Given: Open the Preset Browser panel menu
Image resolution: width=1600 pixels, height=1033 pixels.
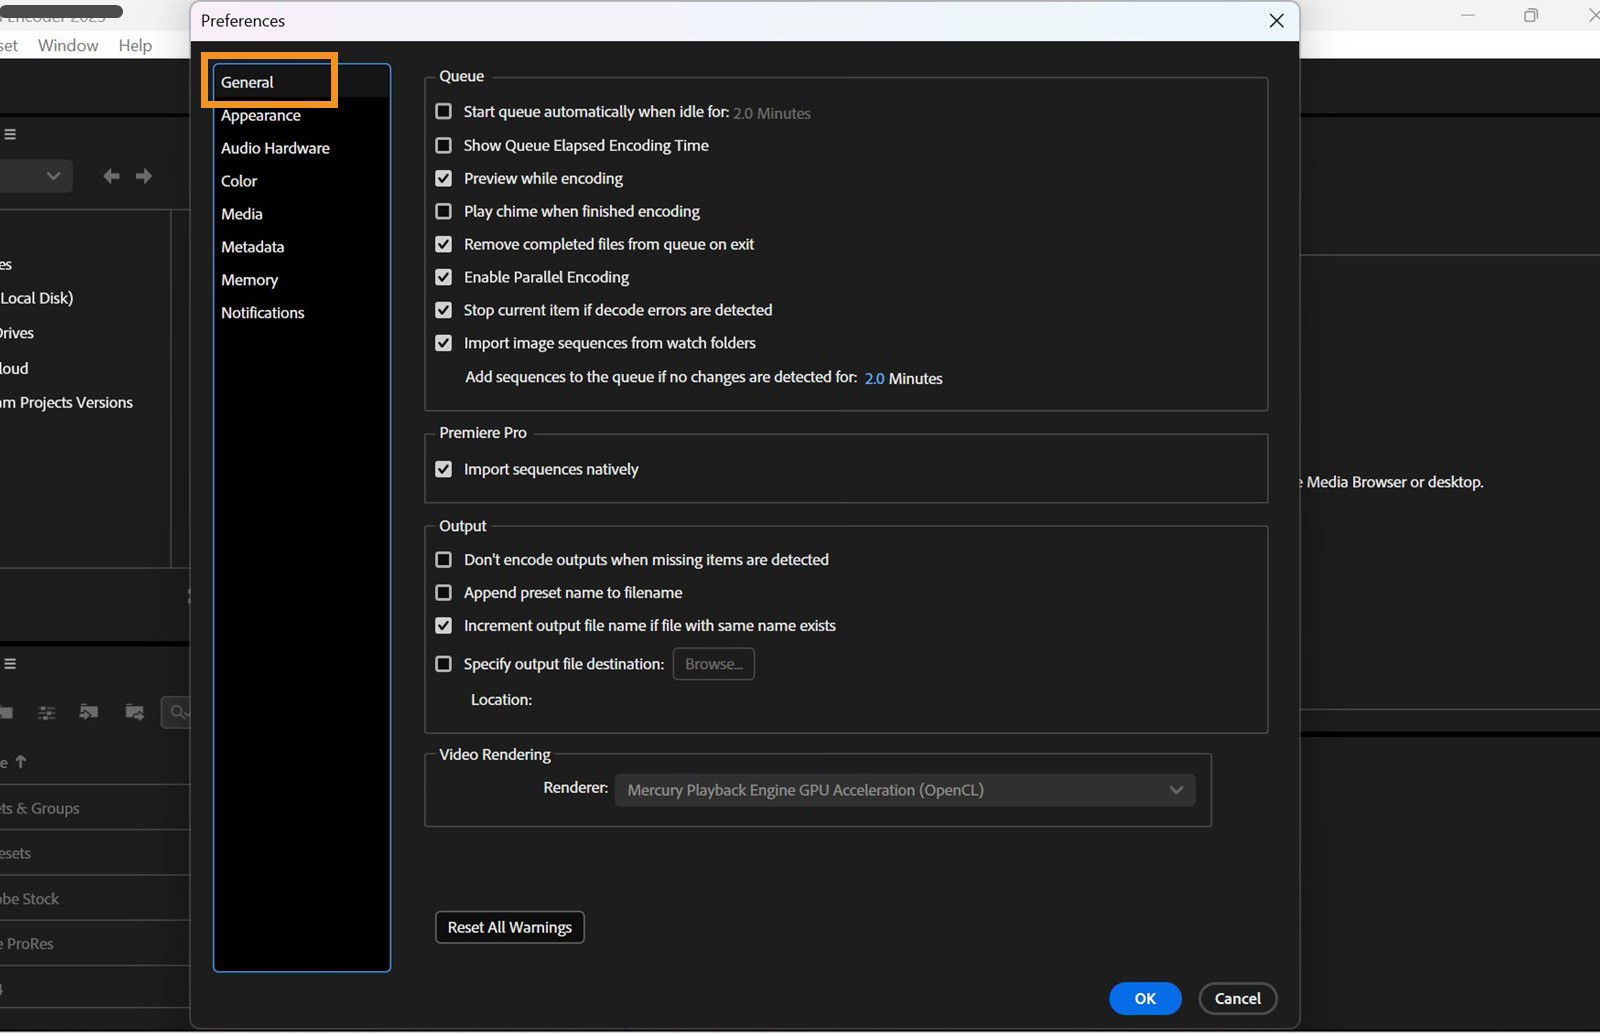Looking at the screenshot, I should tap(10, 663).
